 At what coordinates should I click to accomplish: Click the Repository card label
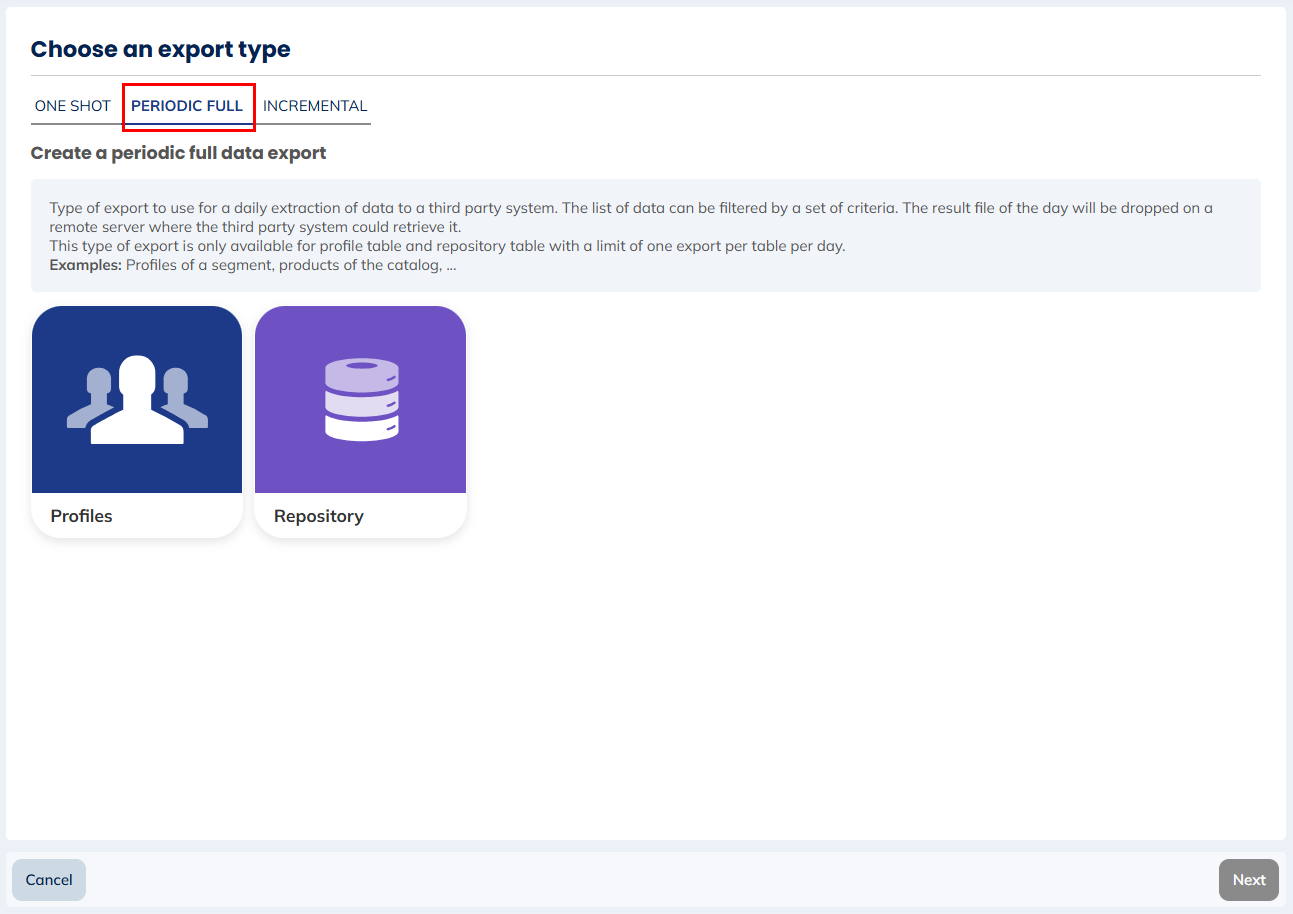319,516
